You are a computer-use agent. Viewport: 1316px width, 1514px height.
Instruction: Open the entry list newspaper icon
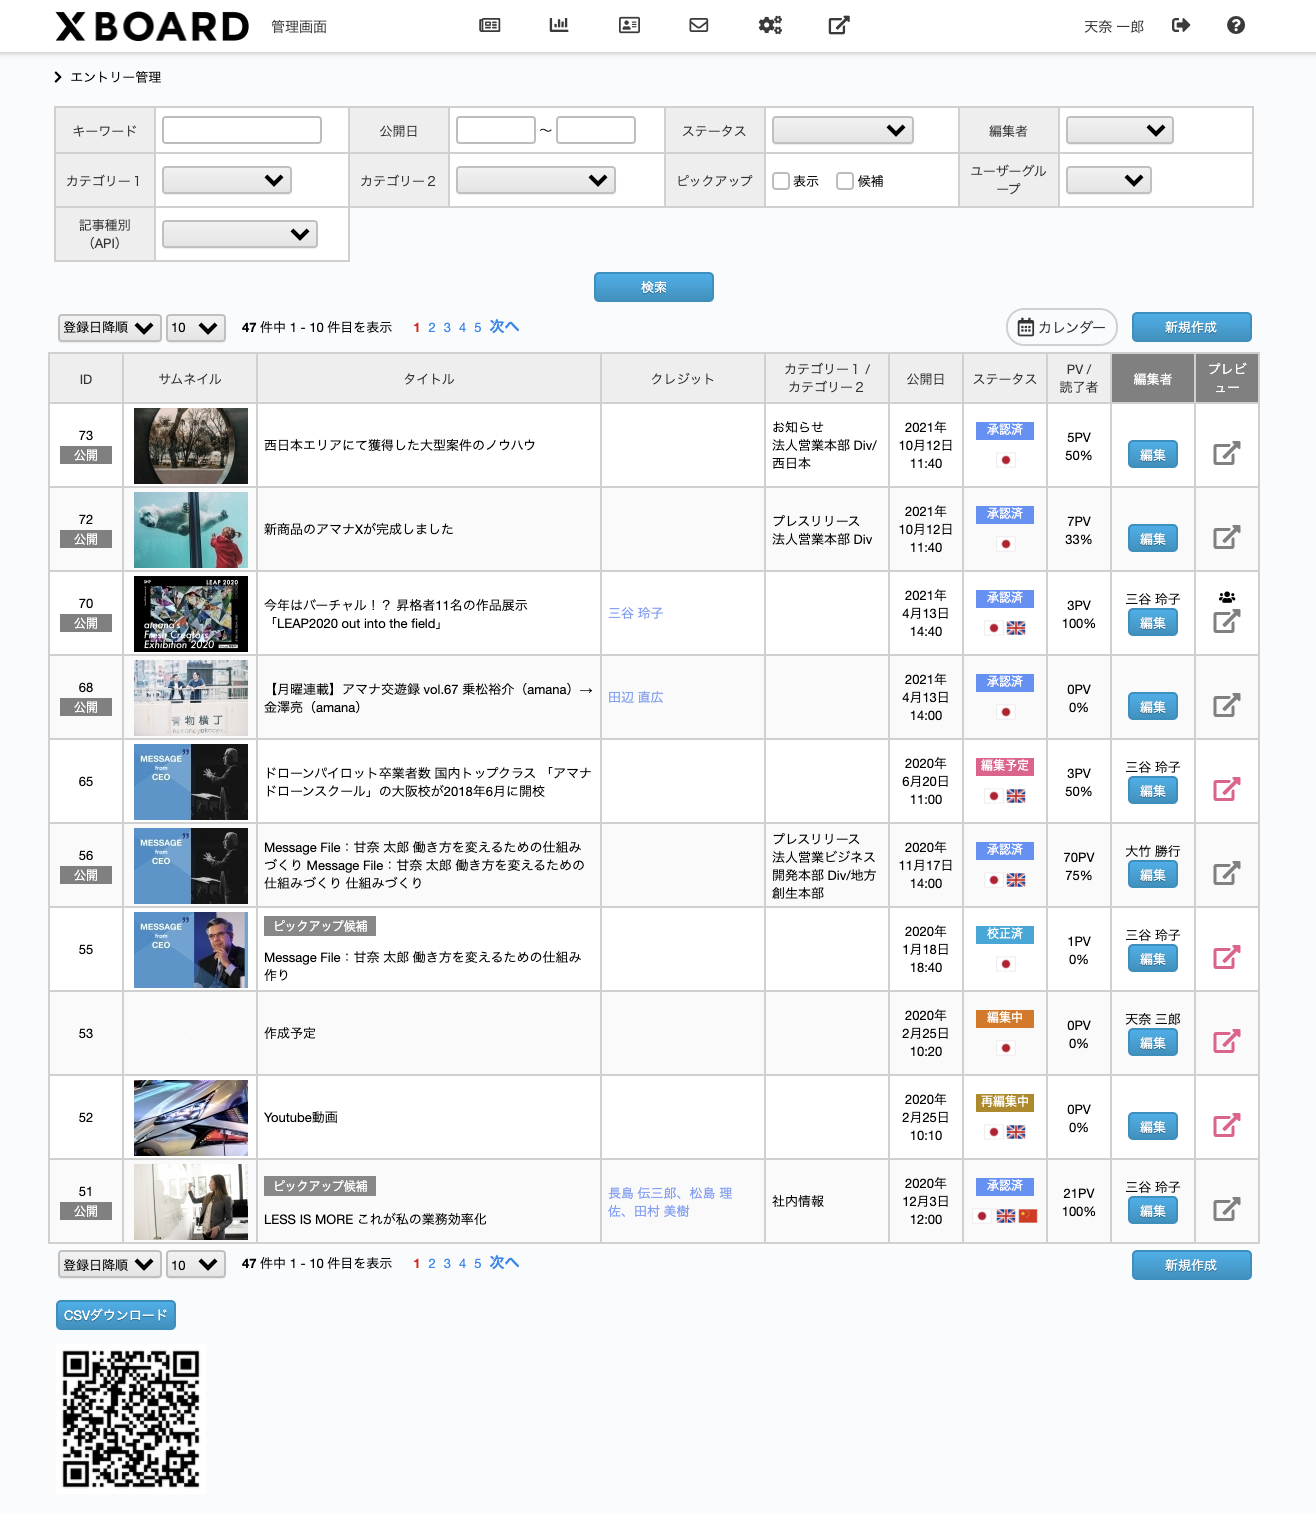[x=490, y=25]
